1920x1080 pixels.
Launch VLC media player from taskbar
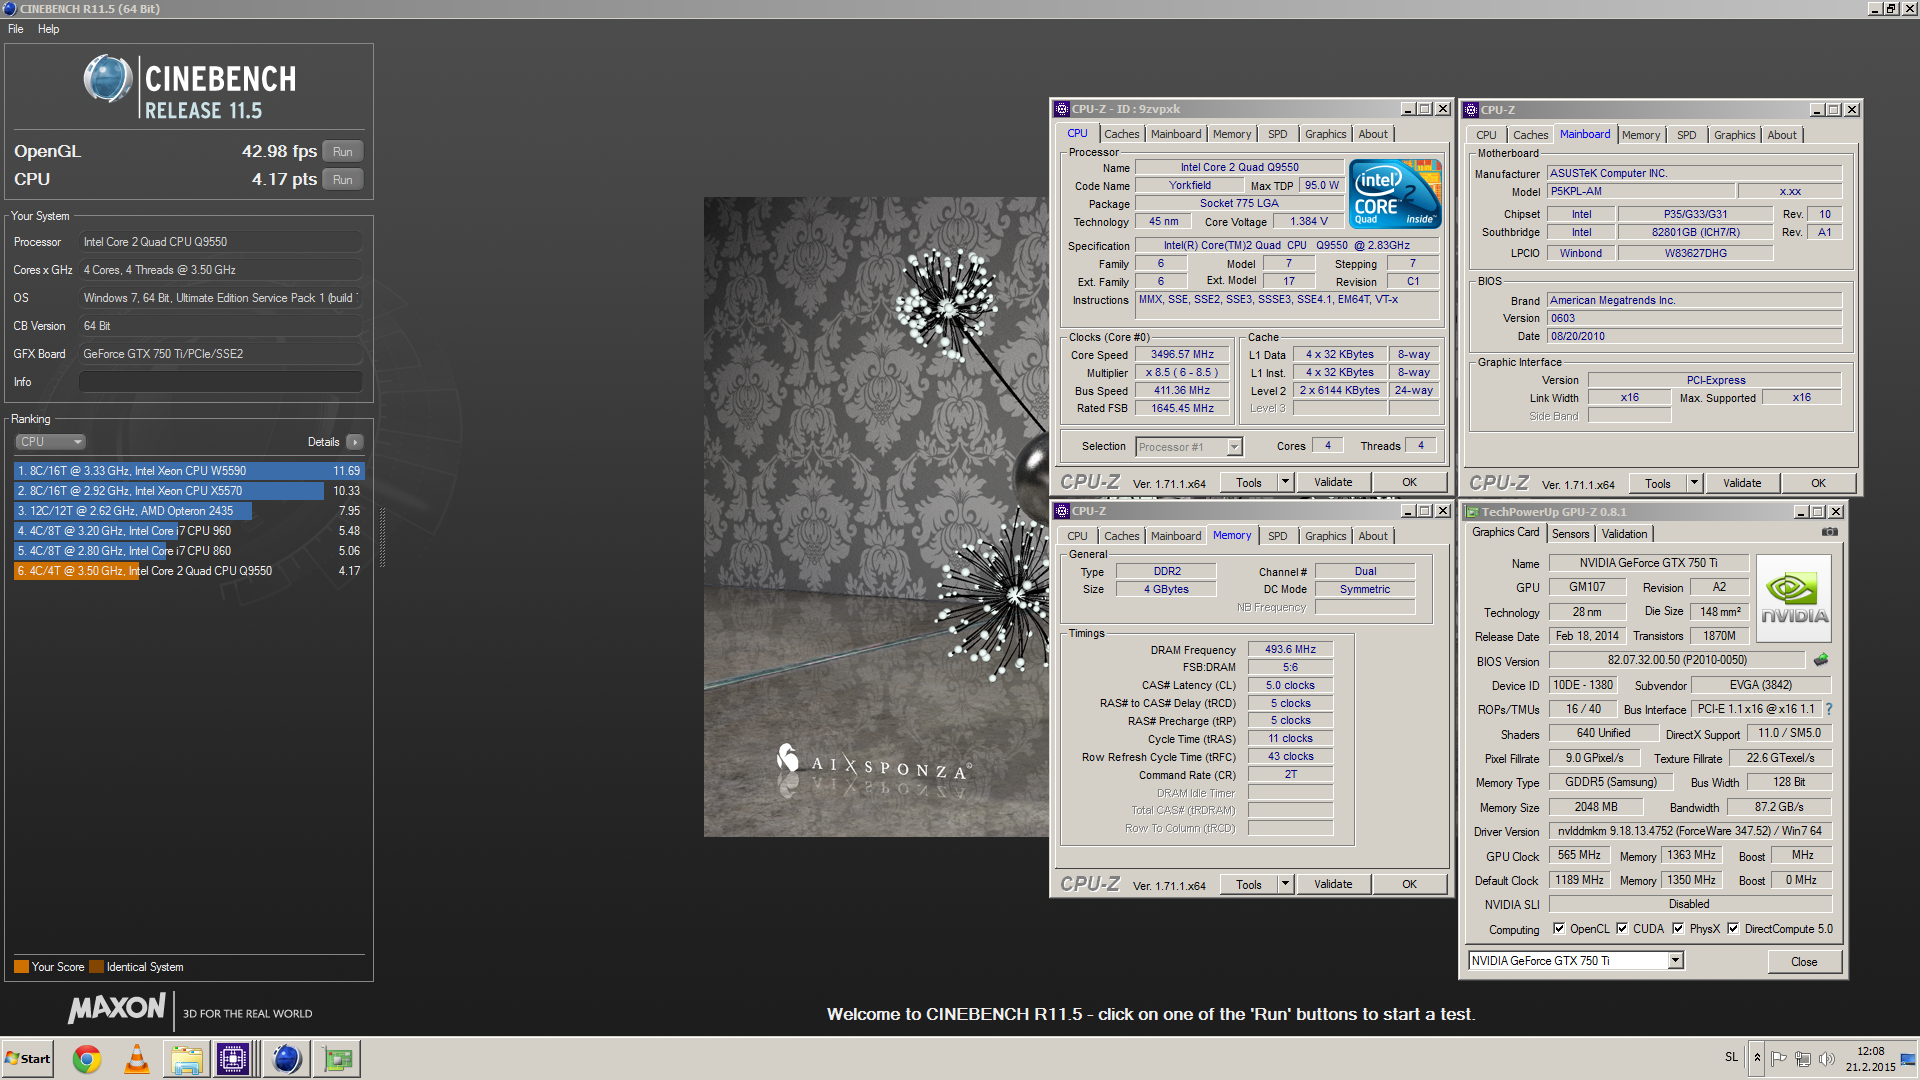[x=137, y=1059]
